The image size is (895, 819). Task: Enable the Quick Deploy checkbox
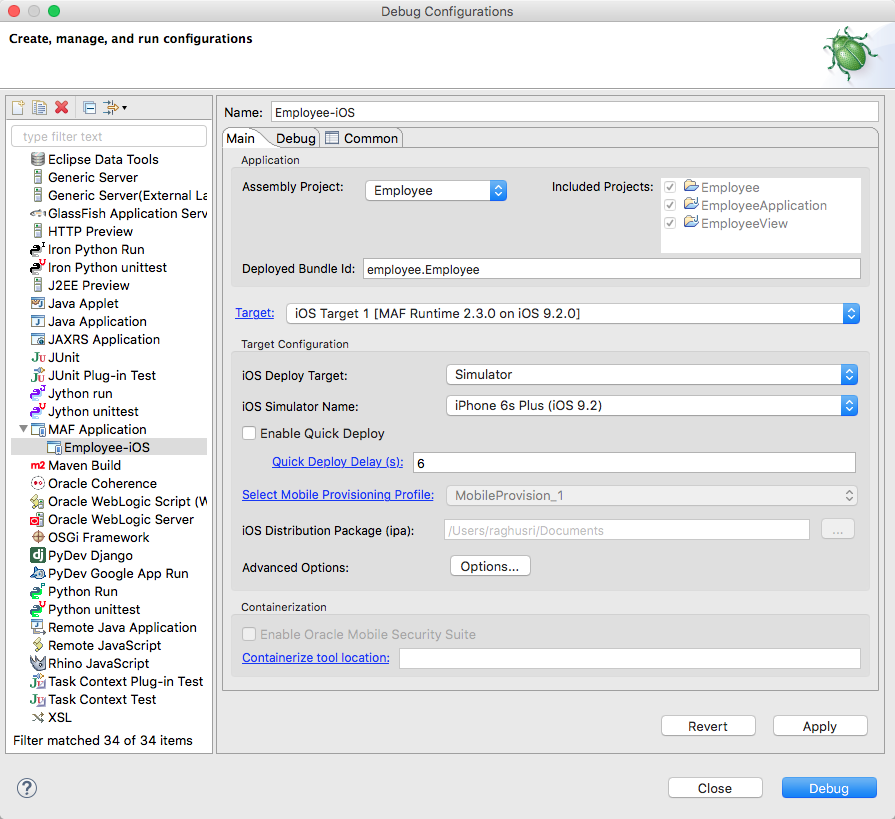click(x=249, y=433)
